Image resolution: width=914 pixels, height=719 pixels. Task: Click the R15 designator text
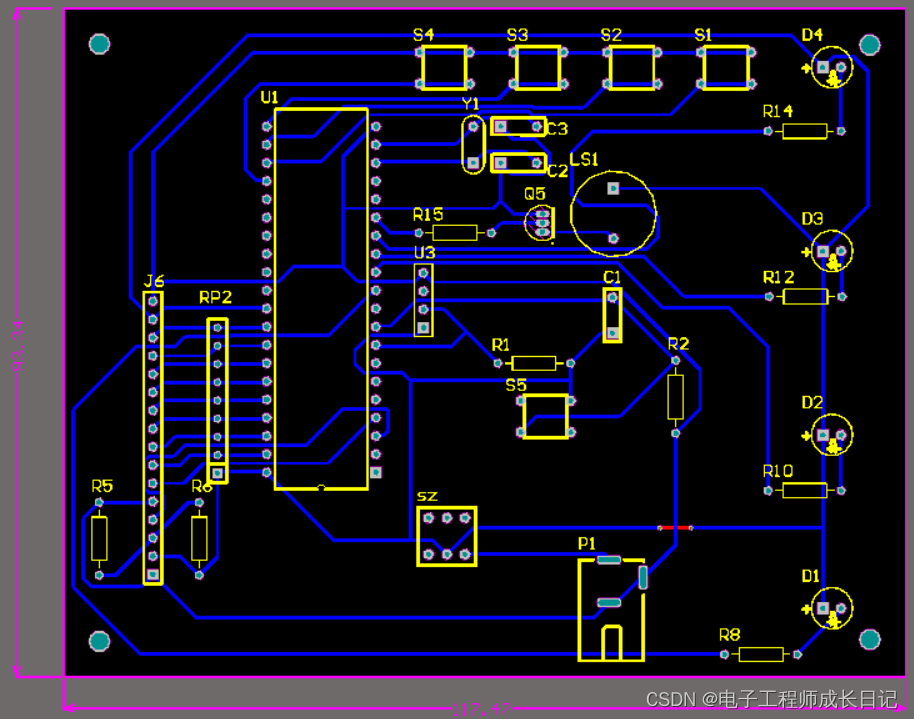pos(428,215)
